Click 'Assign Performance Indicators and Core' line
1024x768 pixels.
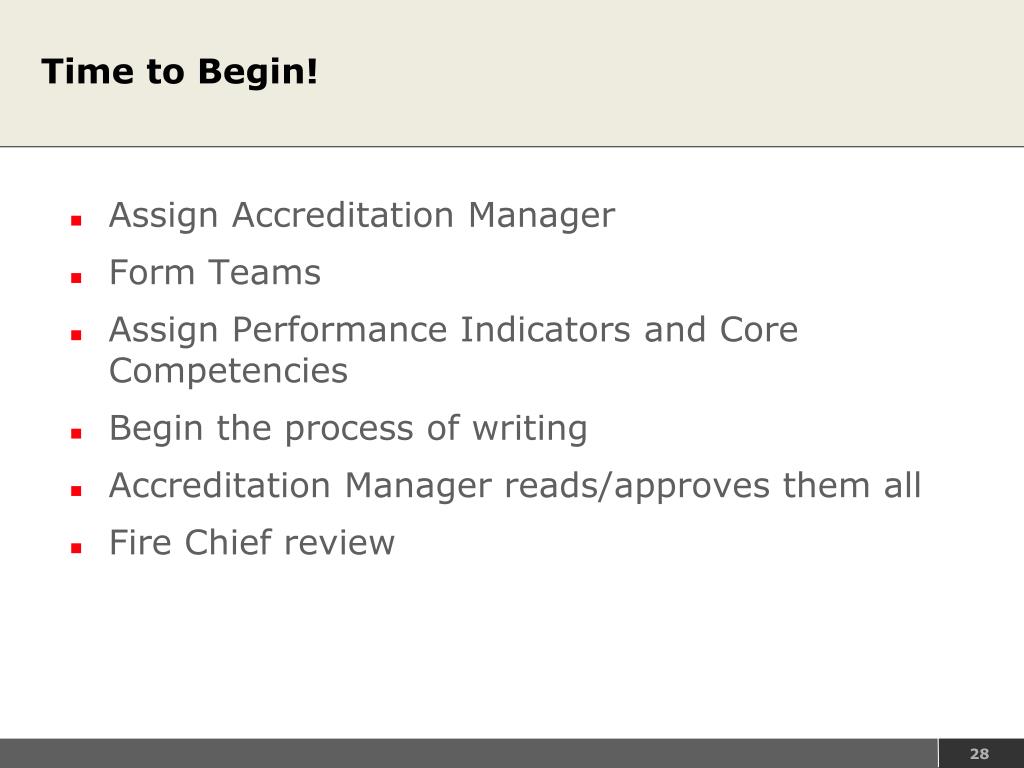[x=453, y=330]
